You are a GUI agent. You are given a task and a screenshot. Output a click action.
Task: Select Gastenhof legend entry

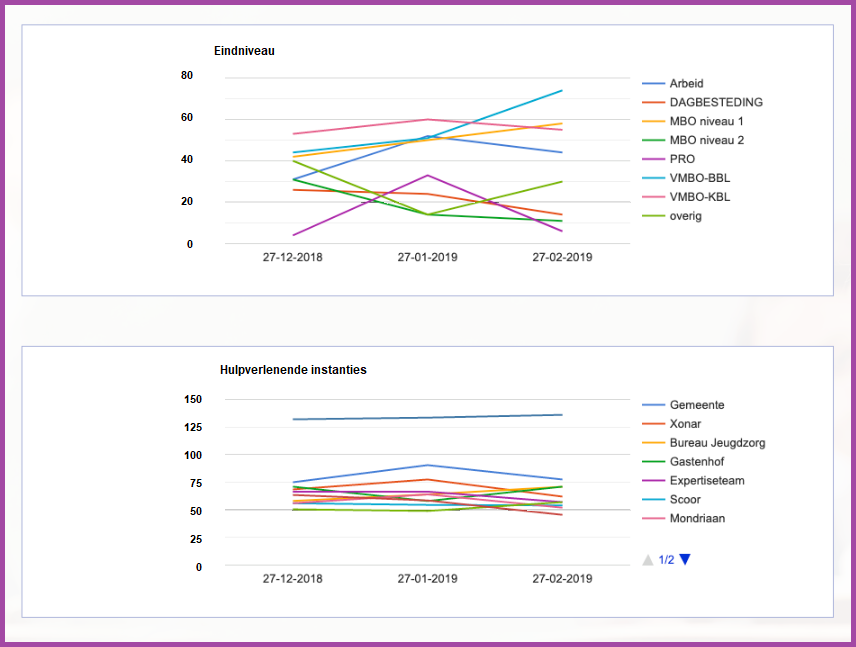click(x=697, y=462)
